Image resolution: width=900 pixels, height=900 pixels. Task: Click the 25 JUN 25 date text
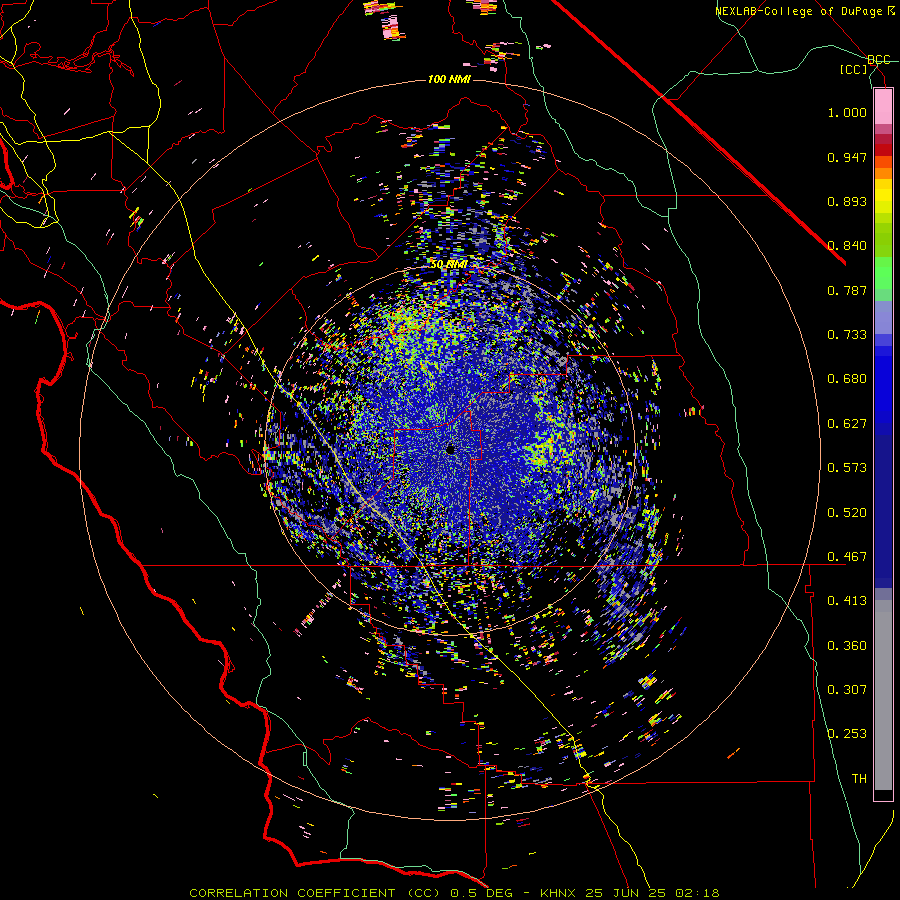click(625, 893)
